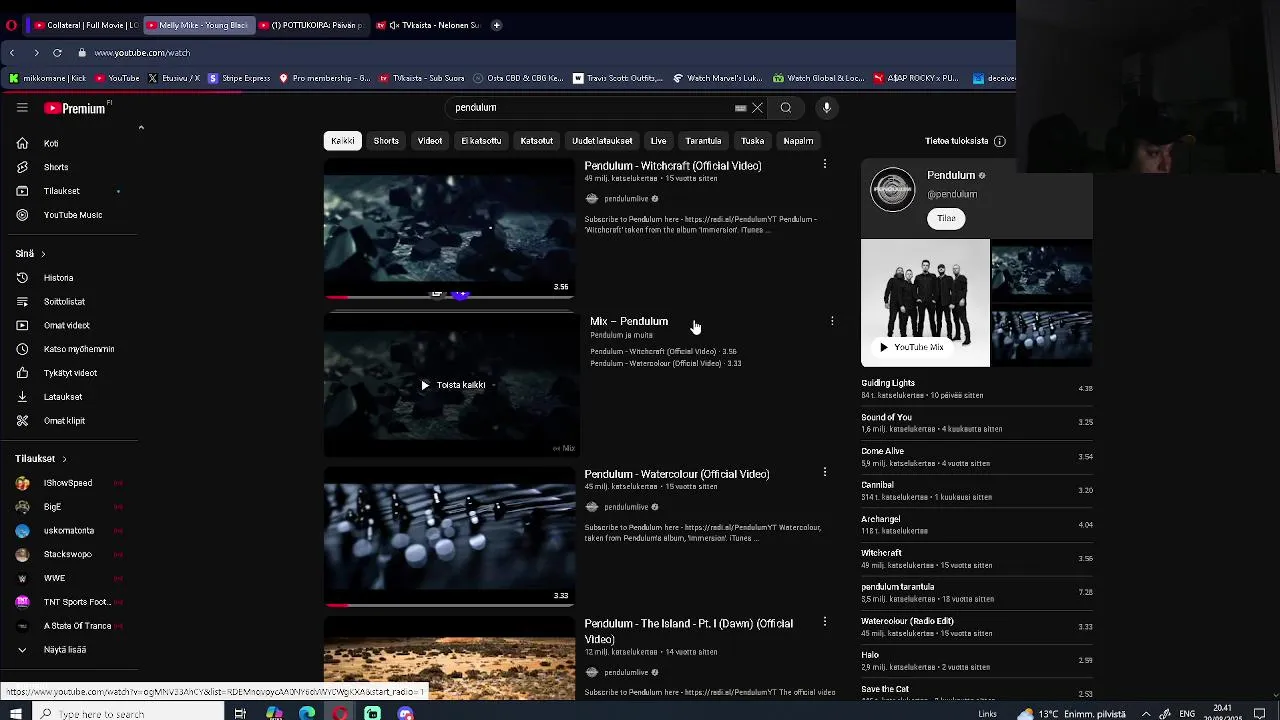Screen dimensions: 1280x720
Task: Collapse sidebar with small up arrow
Action: pos(141,128)
